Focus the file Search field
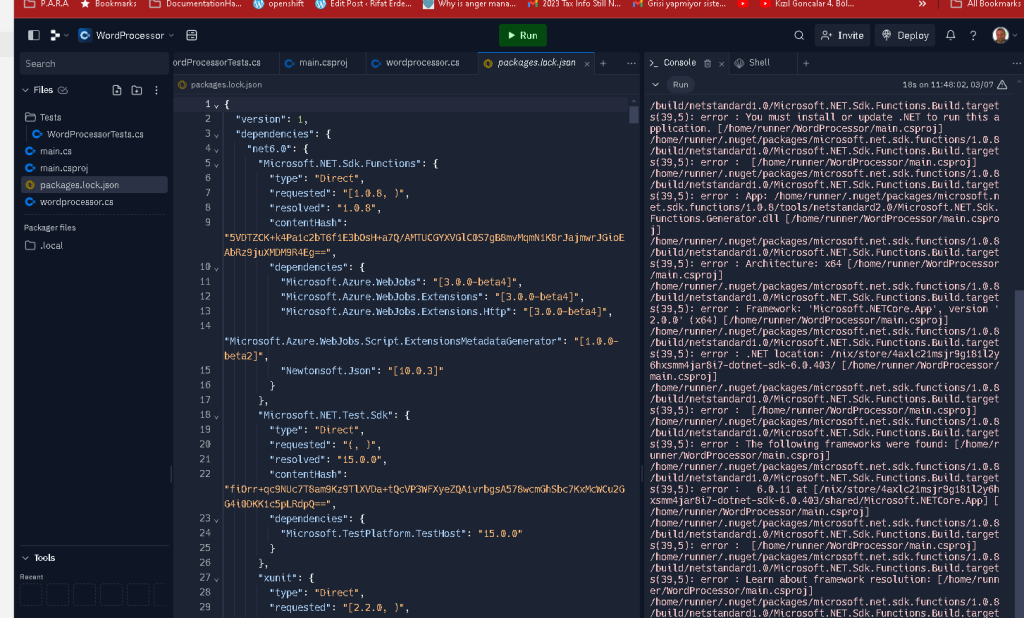The height and width of the screenshot is (618, 1024). pos(93,63)
